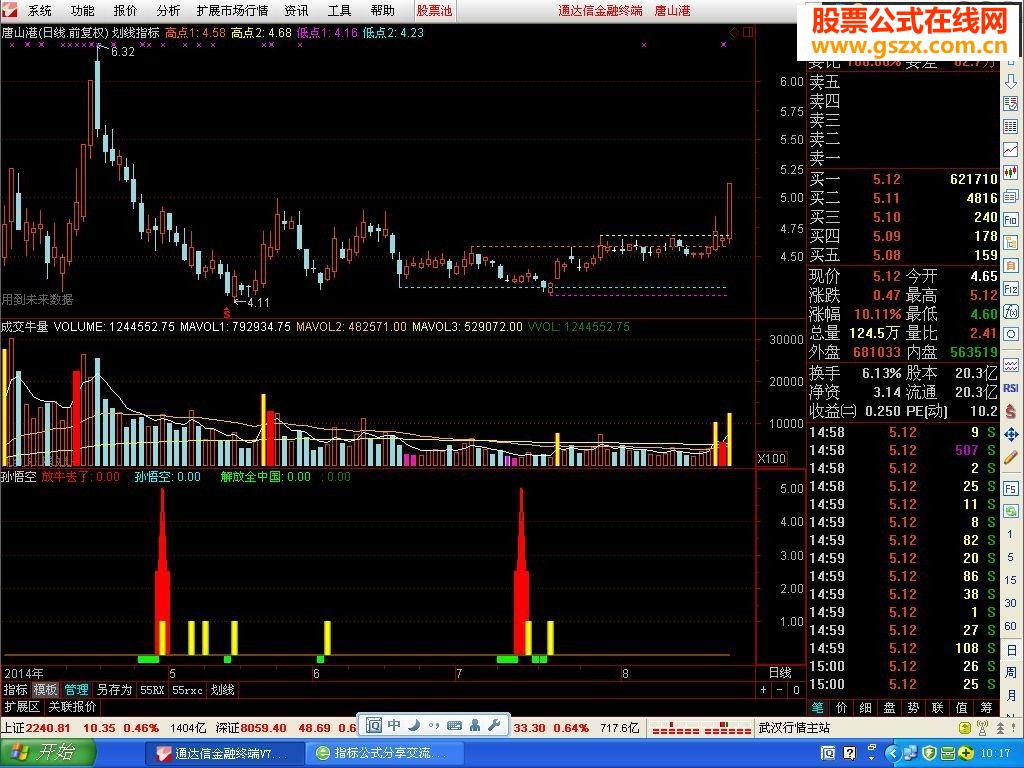Select the candlestick K-line chart icon

click(x=1010, y=172)
